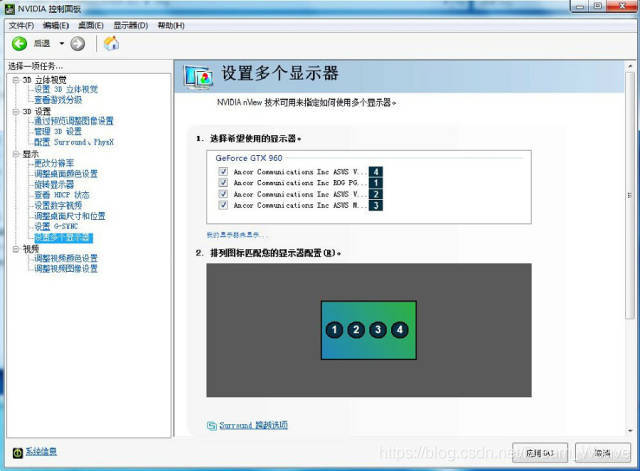Click the green Back arrow icon
Screen dimensions: 640x471
[x=19, y=44]
